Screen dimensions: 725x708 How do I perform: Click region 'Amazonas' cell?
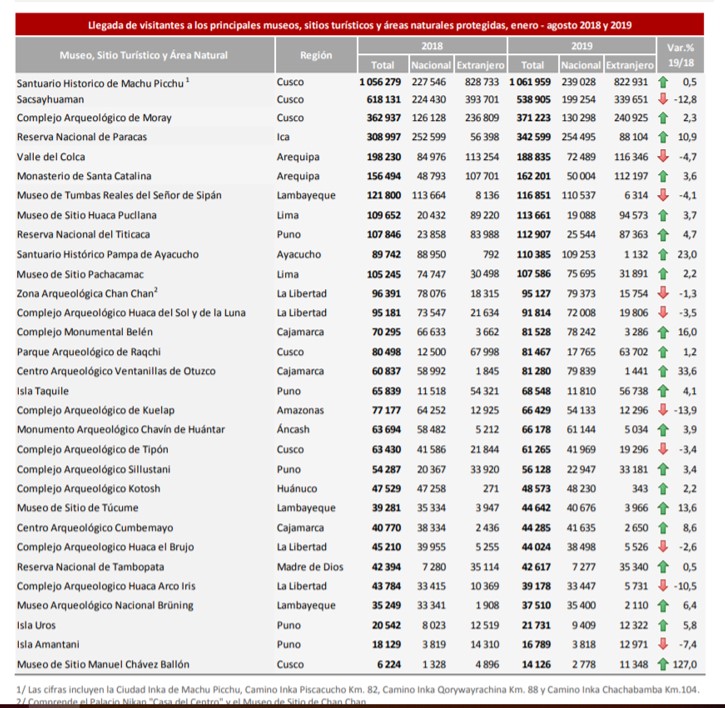tap(300, 410)
